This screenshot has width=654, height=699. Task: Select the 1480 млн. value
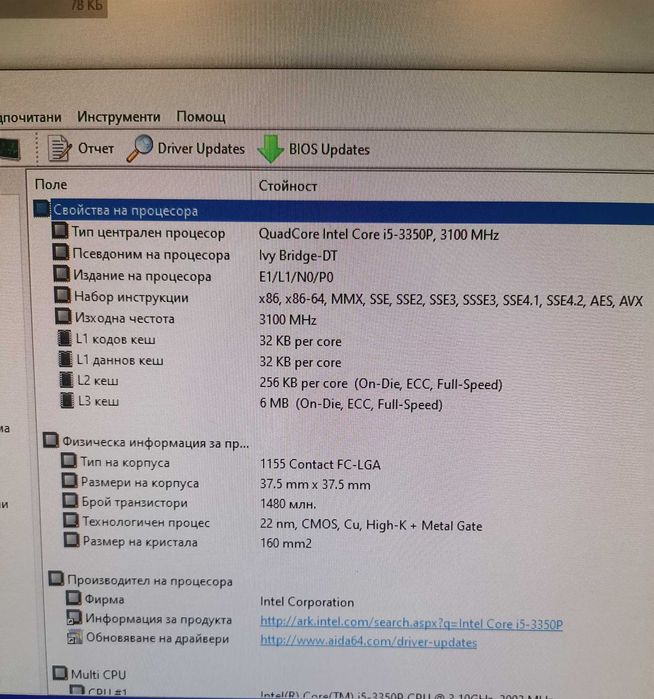point(288,504)
